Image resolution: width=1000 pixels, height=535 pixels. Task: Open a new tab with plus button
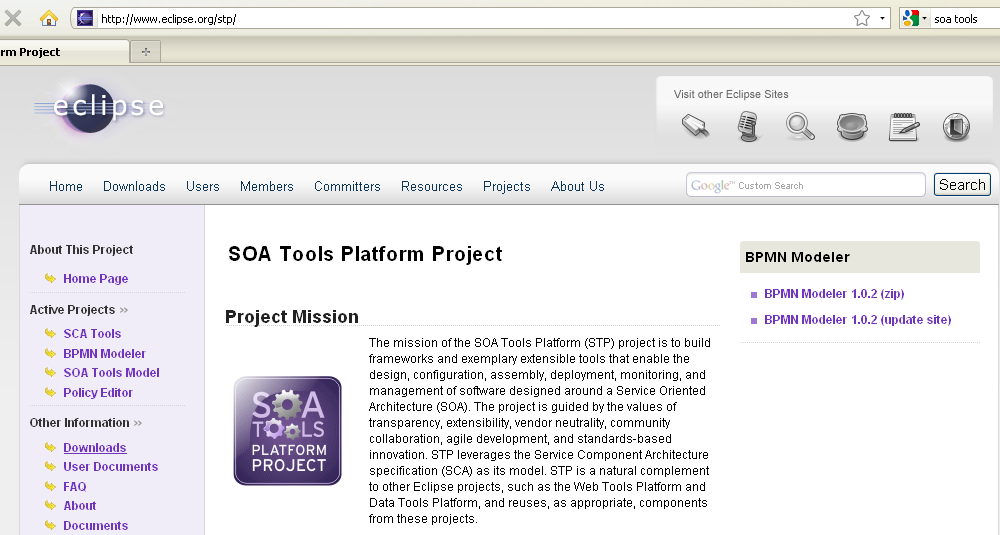[x=146, y=52]
